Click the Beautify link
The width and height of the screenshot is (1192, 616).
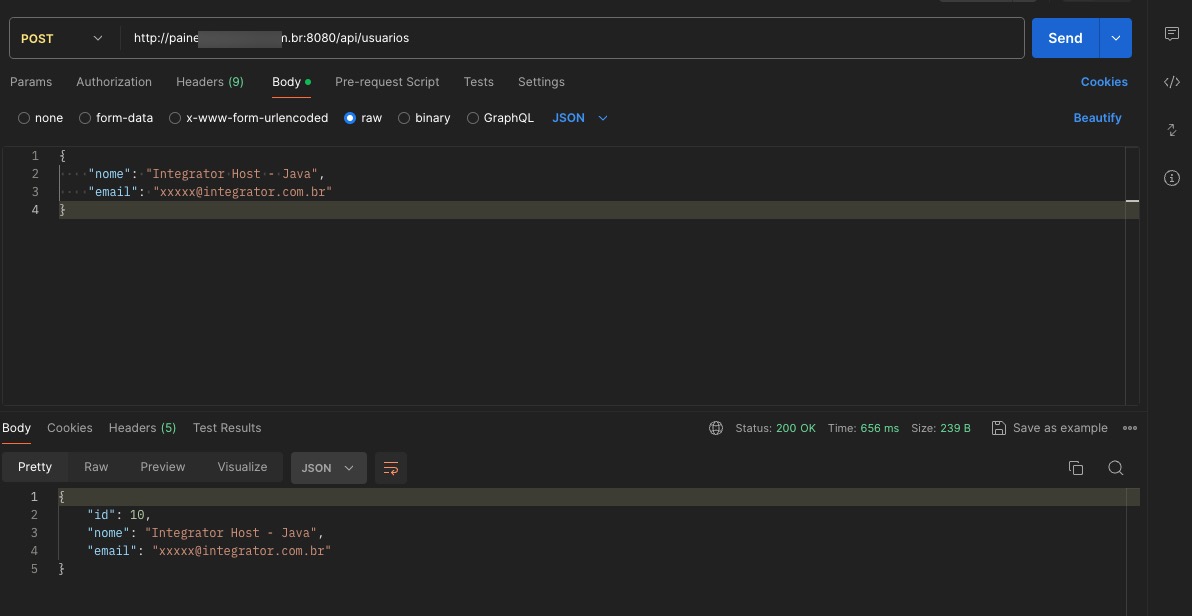1097,118
